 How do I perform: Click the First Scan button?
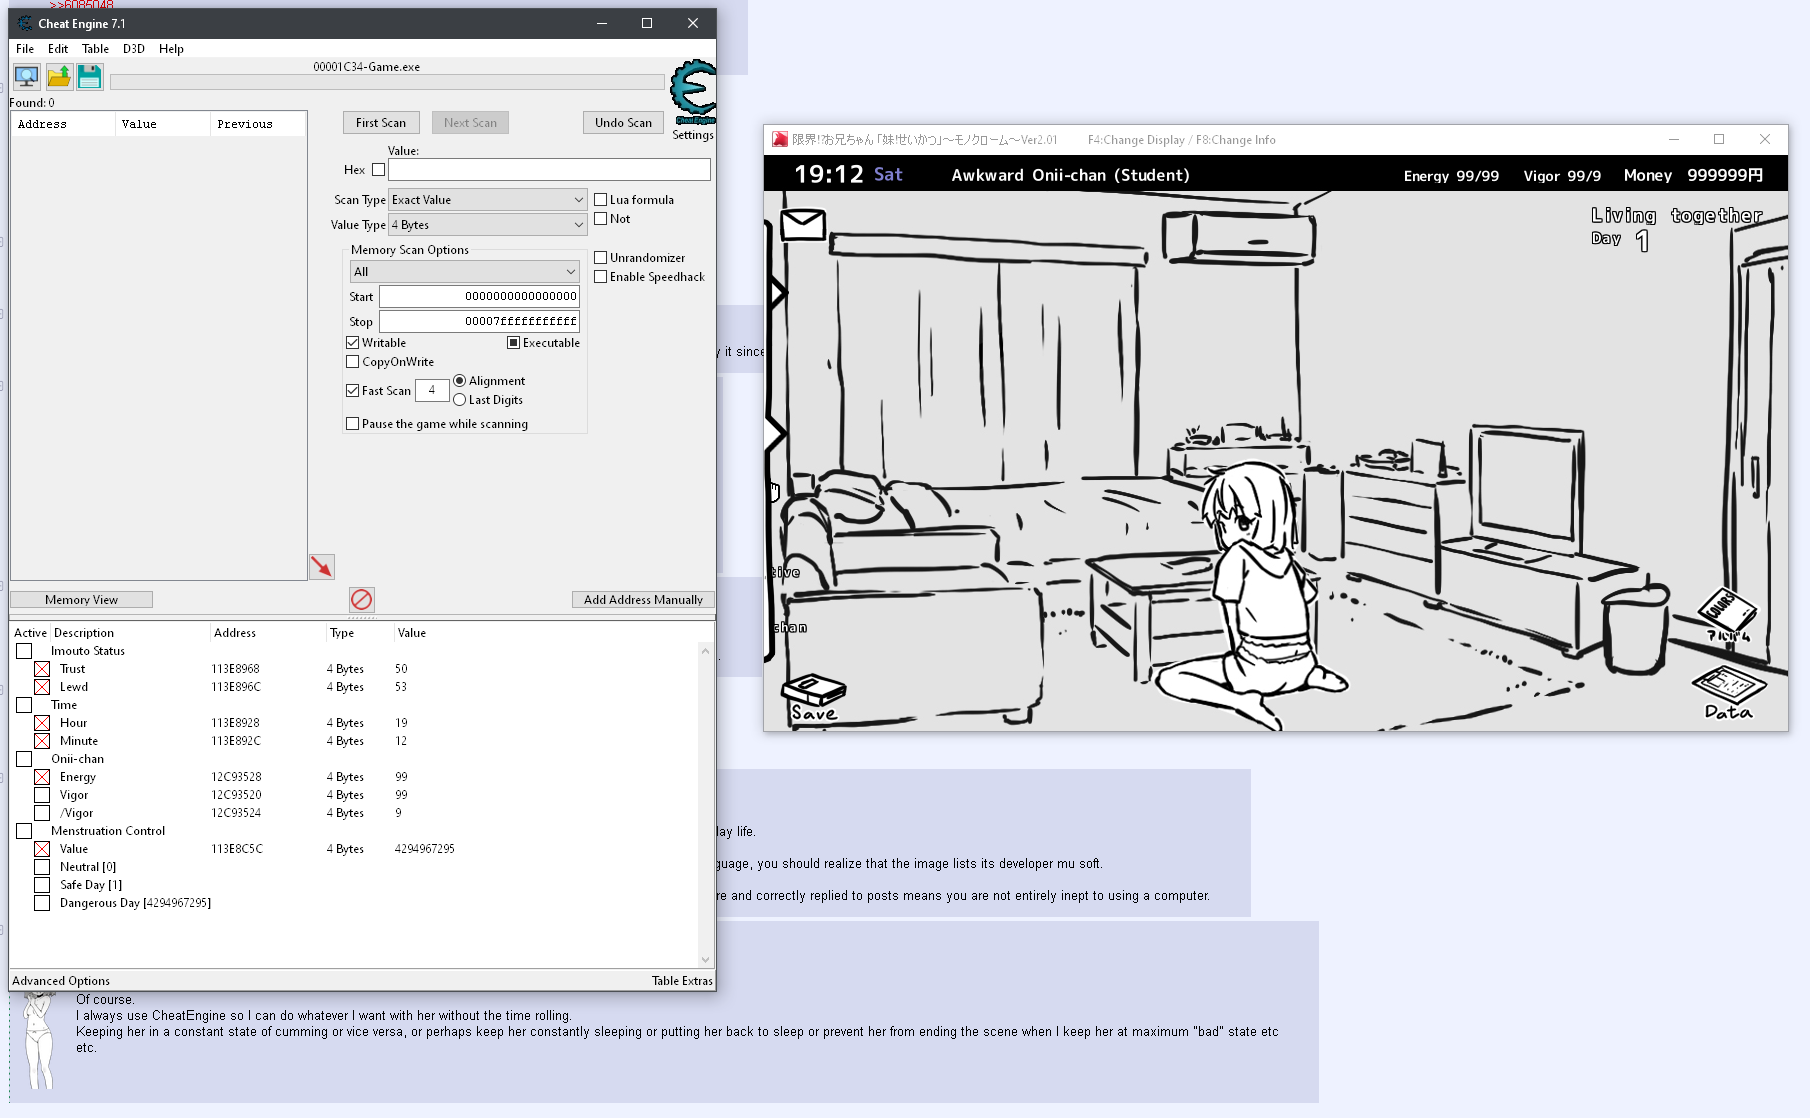[x=381, y=123]
